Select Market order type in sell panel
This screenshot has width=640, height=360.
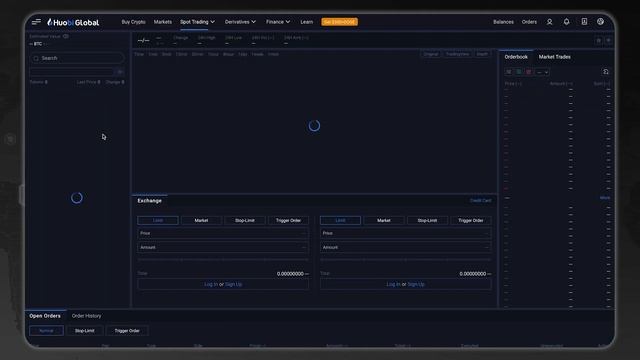(384, 220)
